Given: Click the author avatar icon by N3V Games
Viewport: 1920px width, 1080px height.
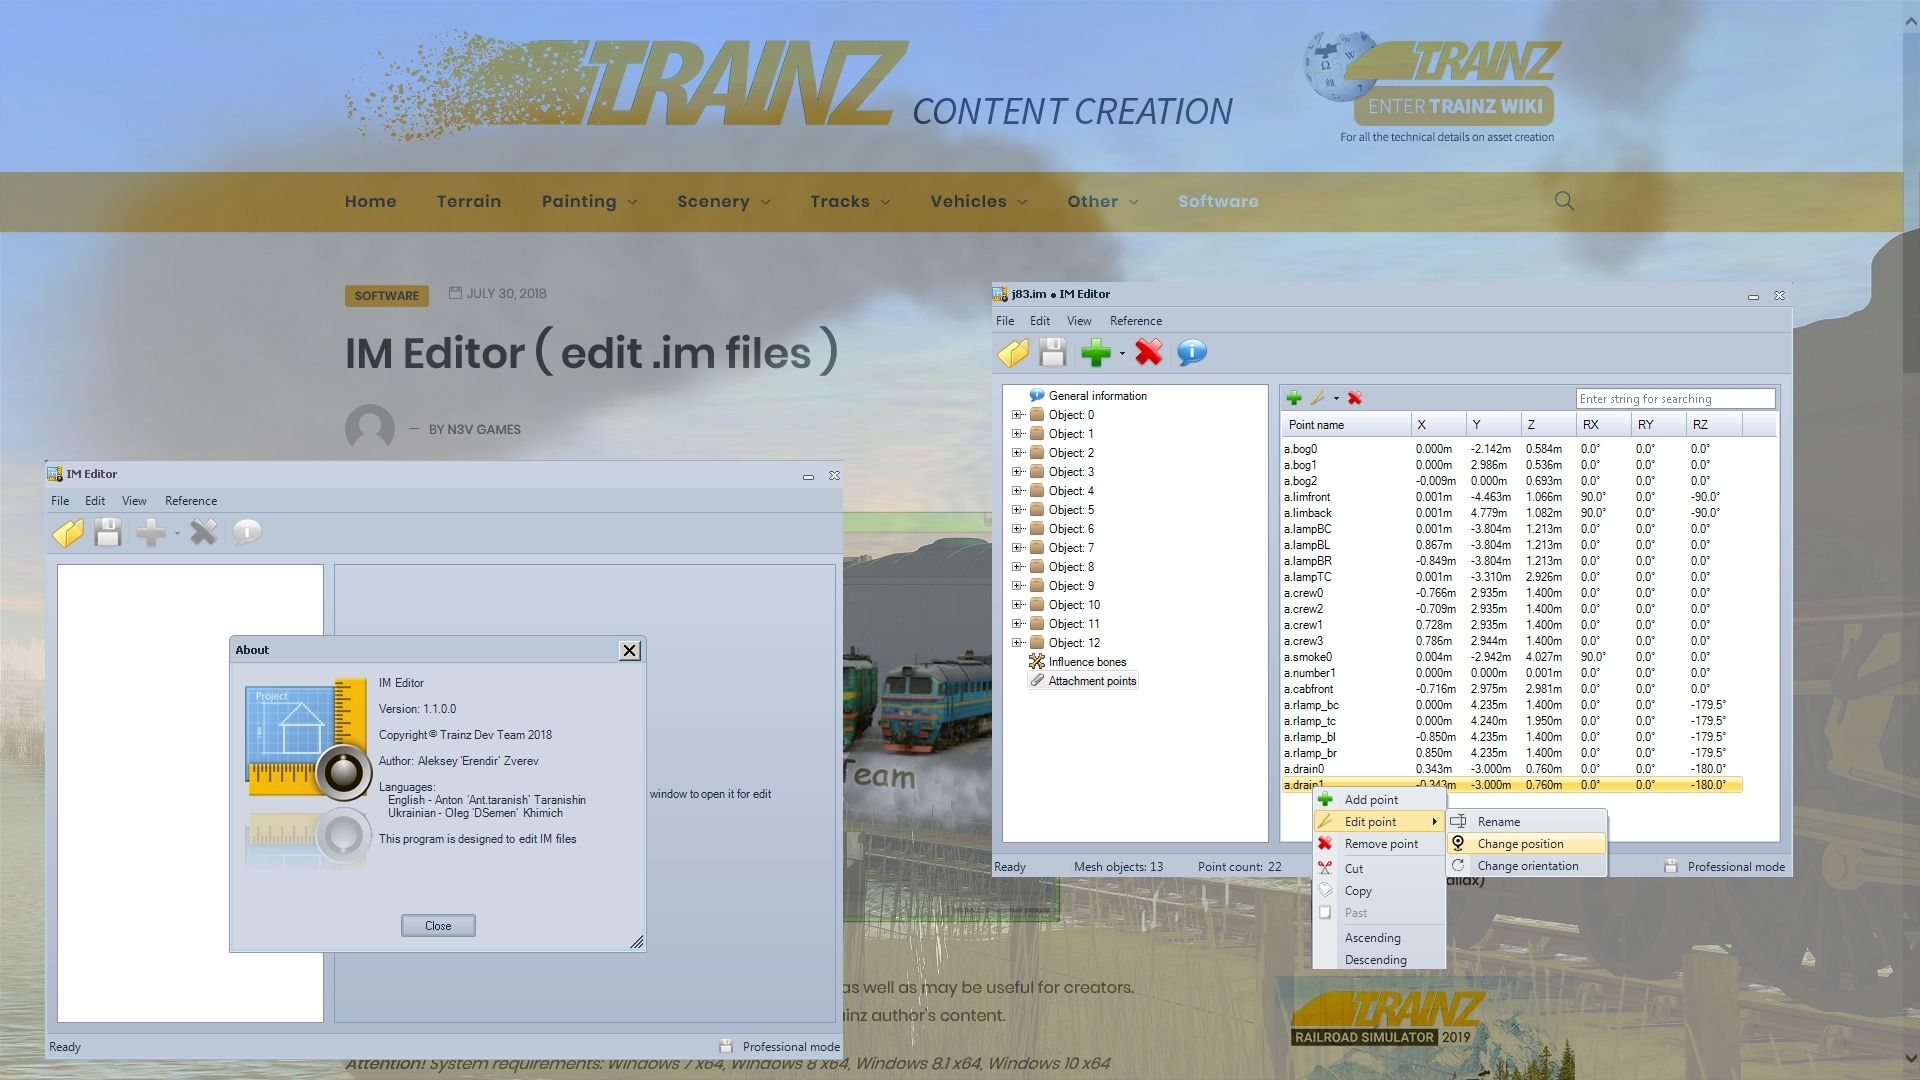Looking at the screenshot, I should (x=370, y=429).
